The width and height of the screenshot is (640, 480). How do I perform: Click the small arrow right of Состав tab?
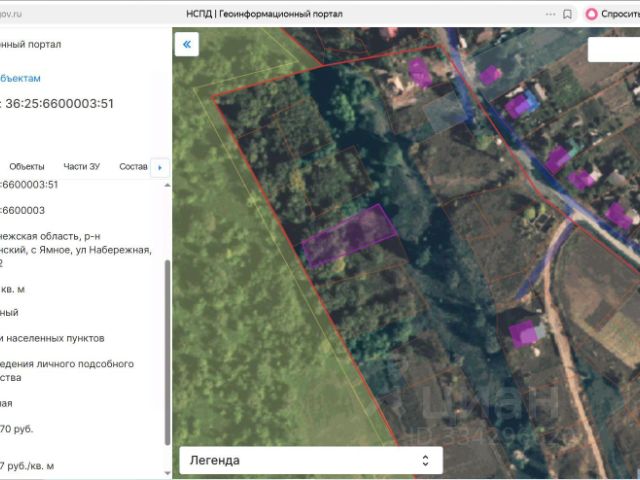click(160, 167)
